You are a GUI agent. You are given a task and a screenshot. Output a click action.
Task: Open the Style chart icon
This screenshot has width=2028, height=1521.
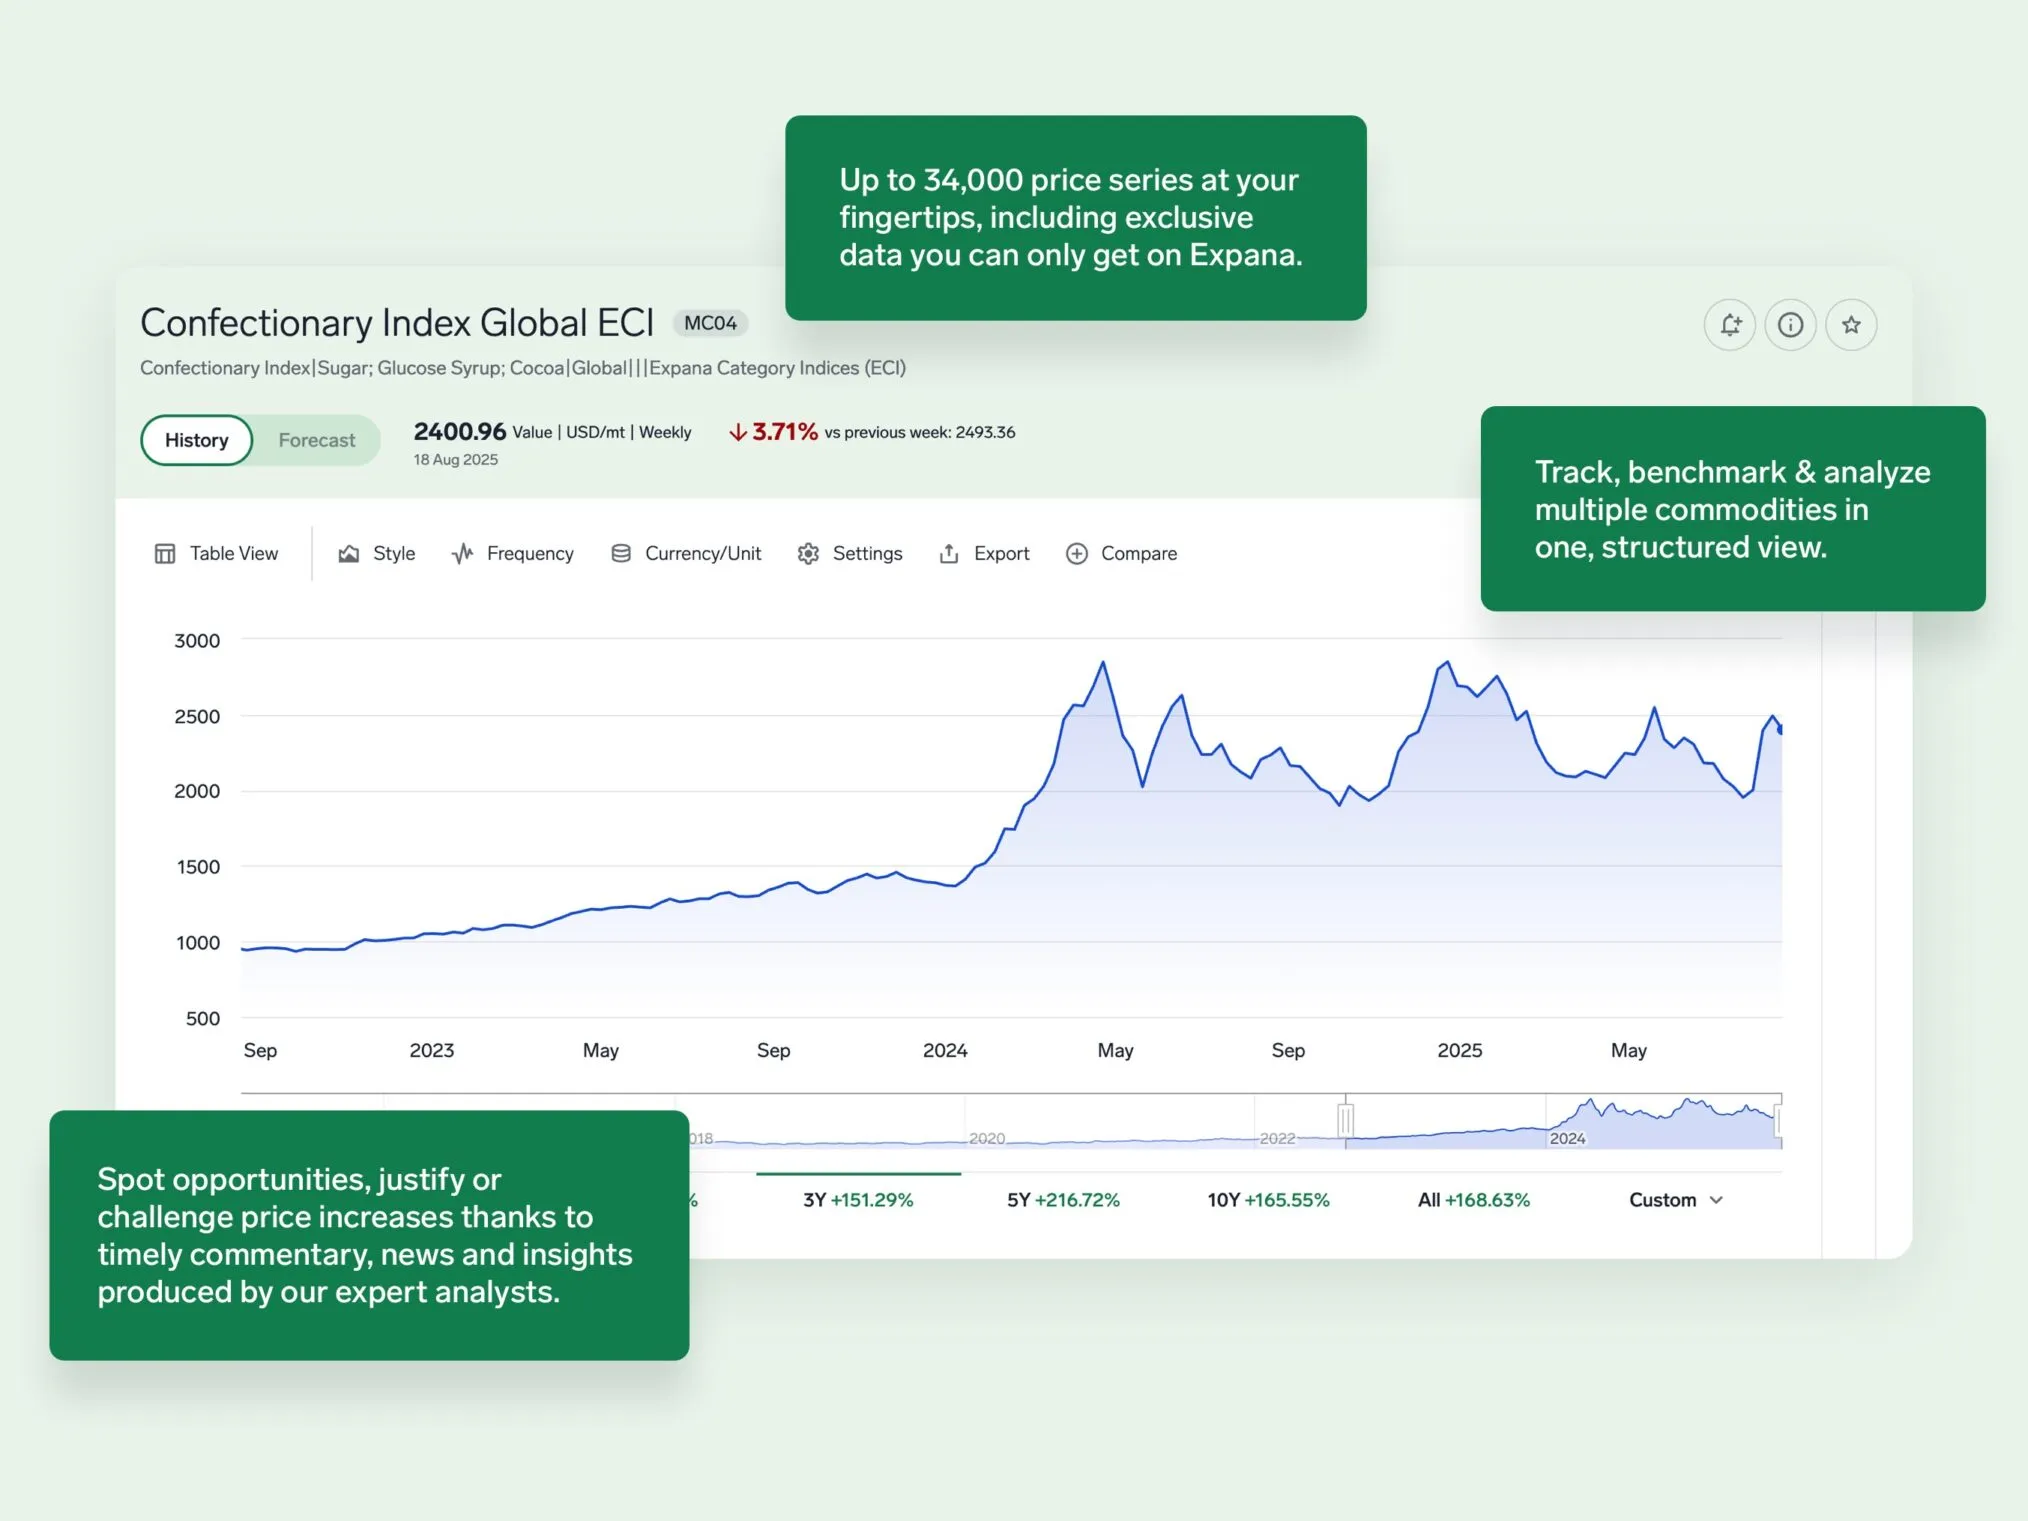pyautogui.click(x=349, y=553)
